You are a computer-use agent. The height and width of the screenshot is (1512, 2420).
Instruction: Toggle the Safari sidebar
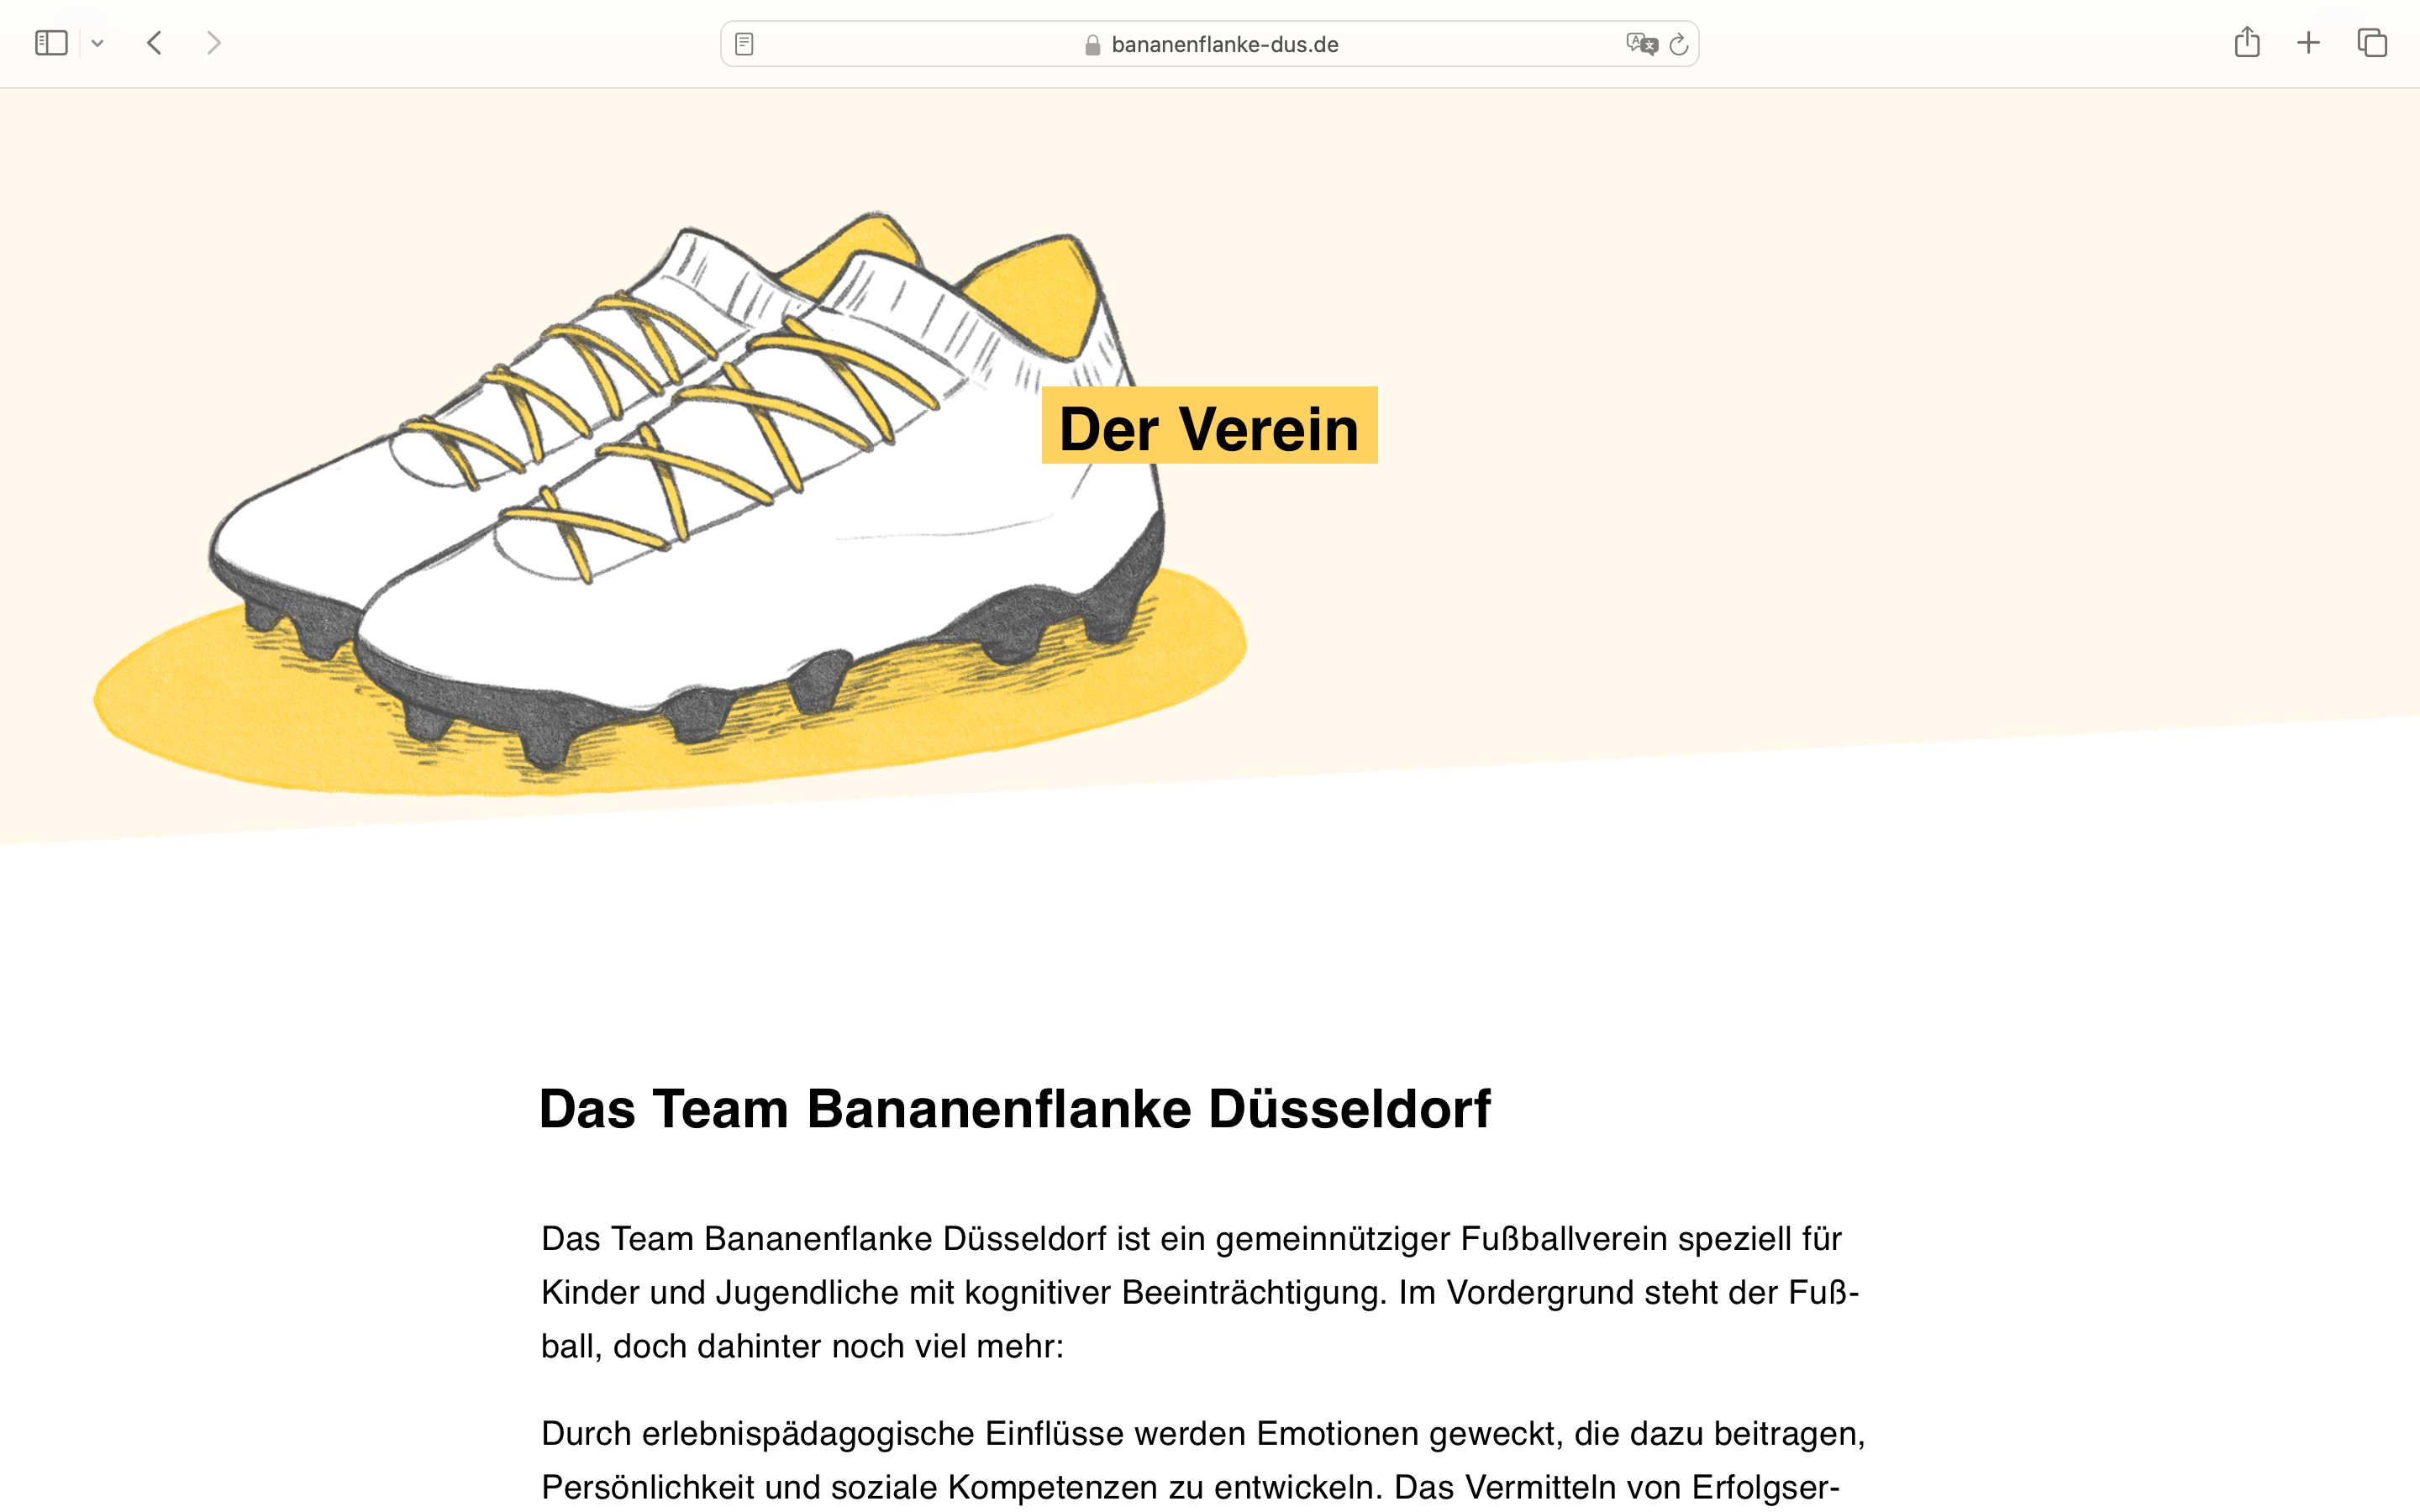point(51,43)
